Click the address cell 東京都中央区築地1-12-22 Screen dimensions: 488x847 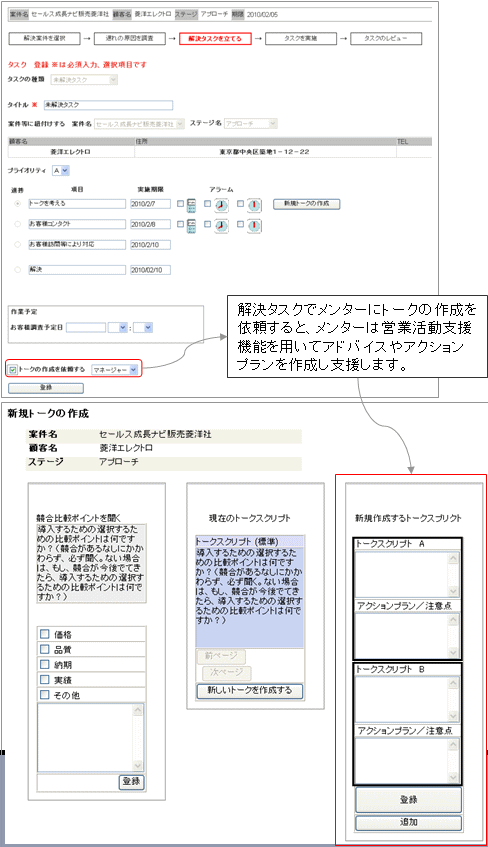[265, 152]
